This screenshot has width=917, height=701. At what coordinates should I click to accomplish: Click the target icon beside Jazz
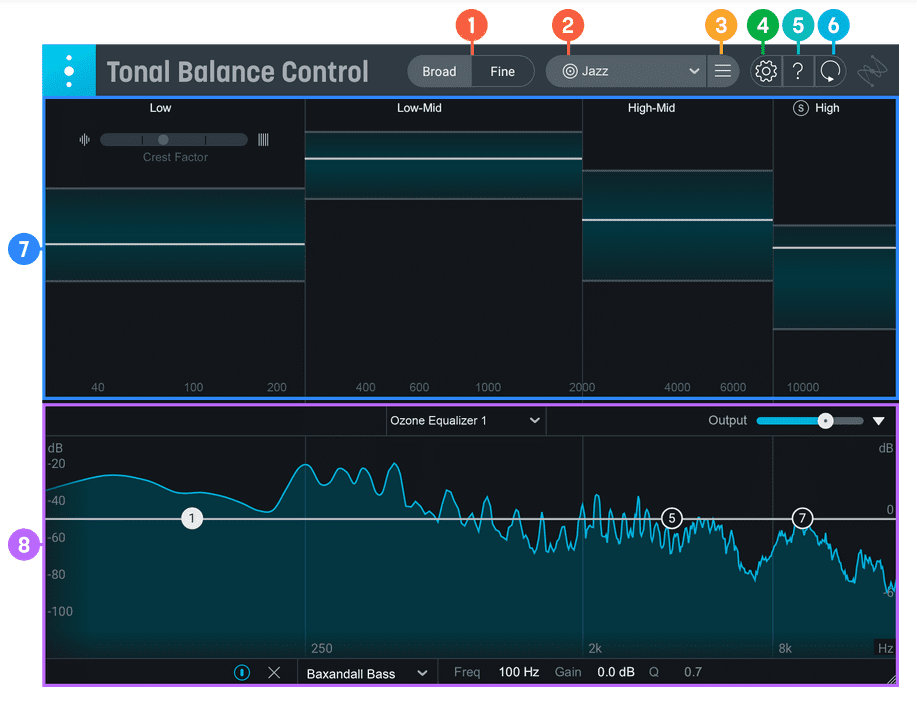pyautogui.click(x=570, y=71)
